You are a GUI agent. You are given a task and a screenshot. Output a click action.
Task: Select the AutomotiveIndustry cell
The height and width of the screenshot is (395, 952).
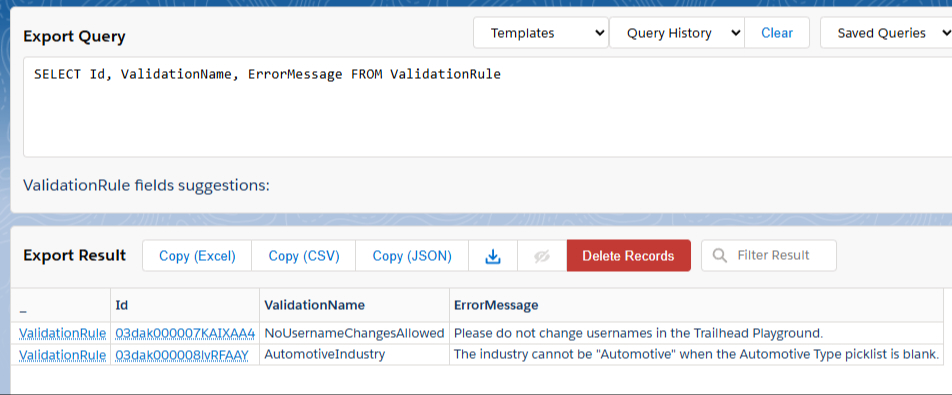point(354,354)
